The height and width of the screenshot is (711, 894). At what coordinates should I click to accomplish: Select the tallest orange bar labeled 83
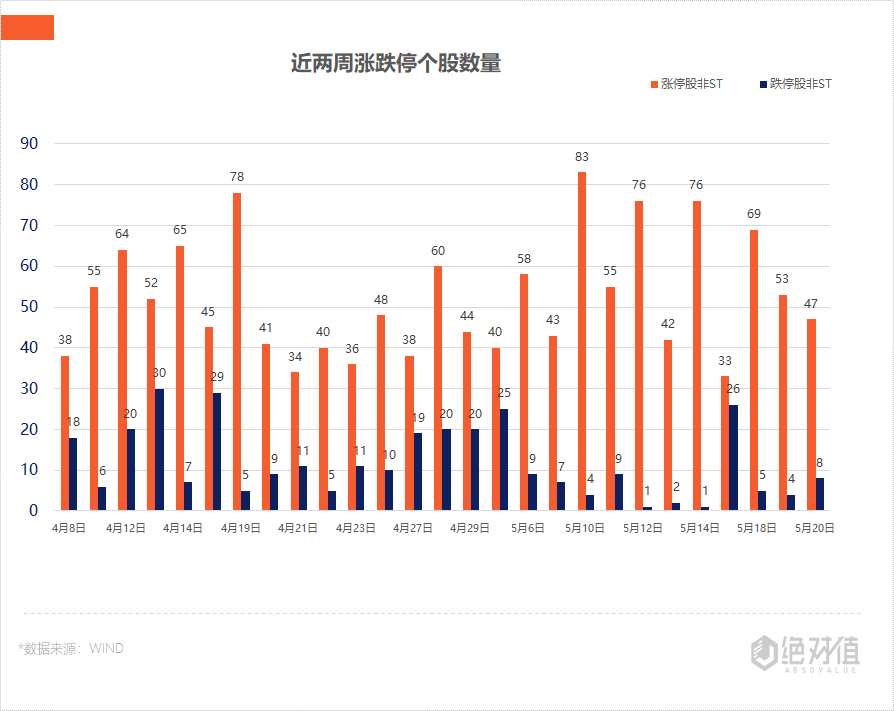click(582, 340)
